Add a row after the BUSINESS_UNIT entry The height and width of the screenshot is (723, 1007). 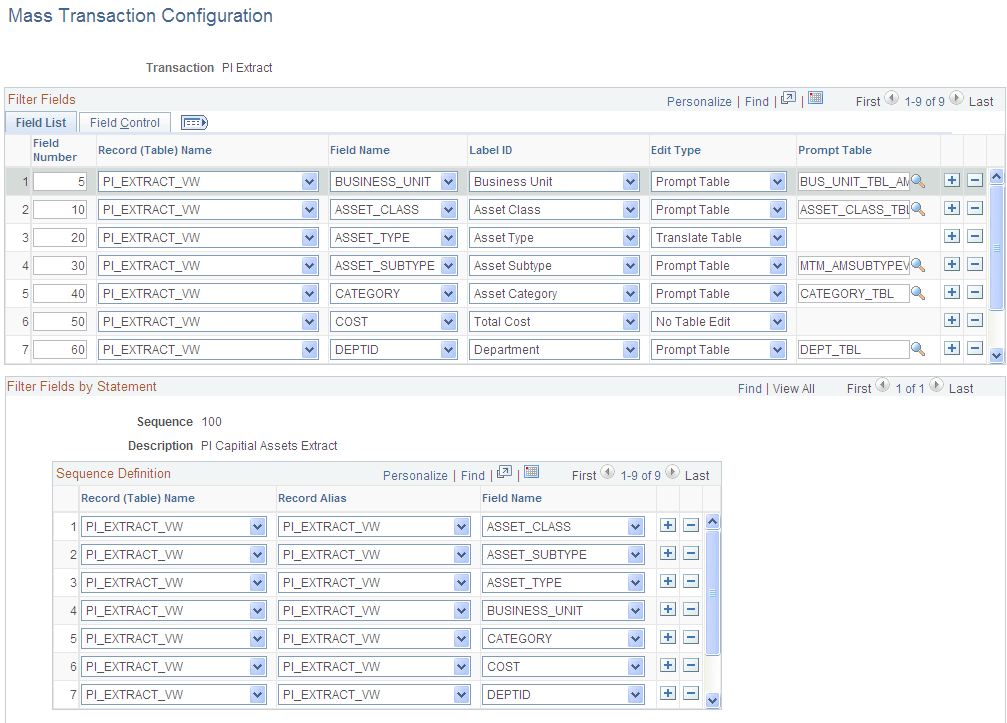pos(952,180)
